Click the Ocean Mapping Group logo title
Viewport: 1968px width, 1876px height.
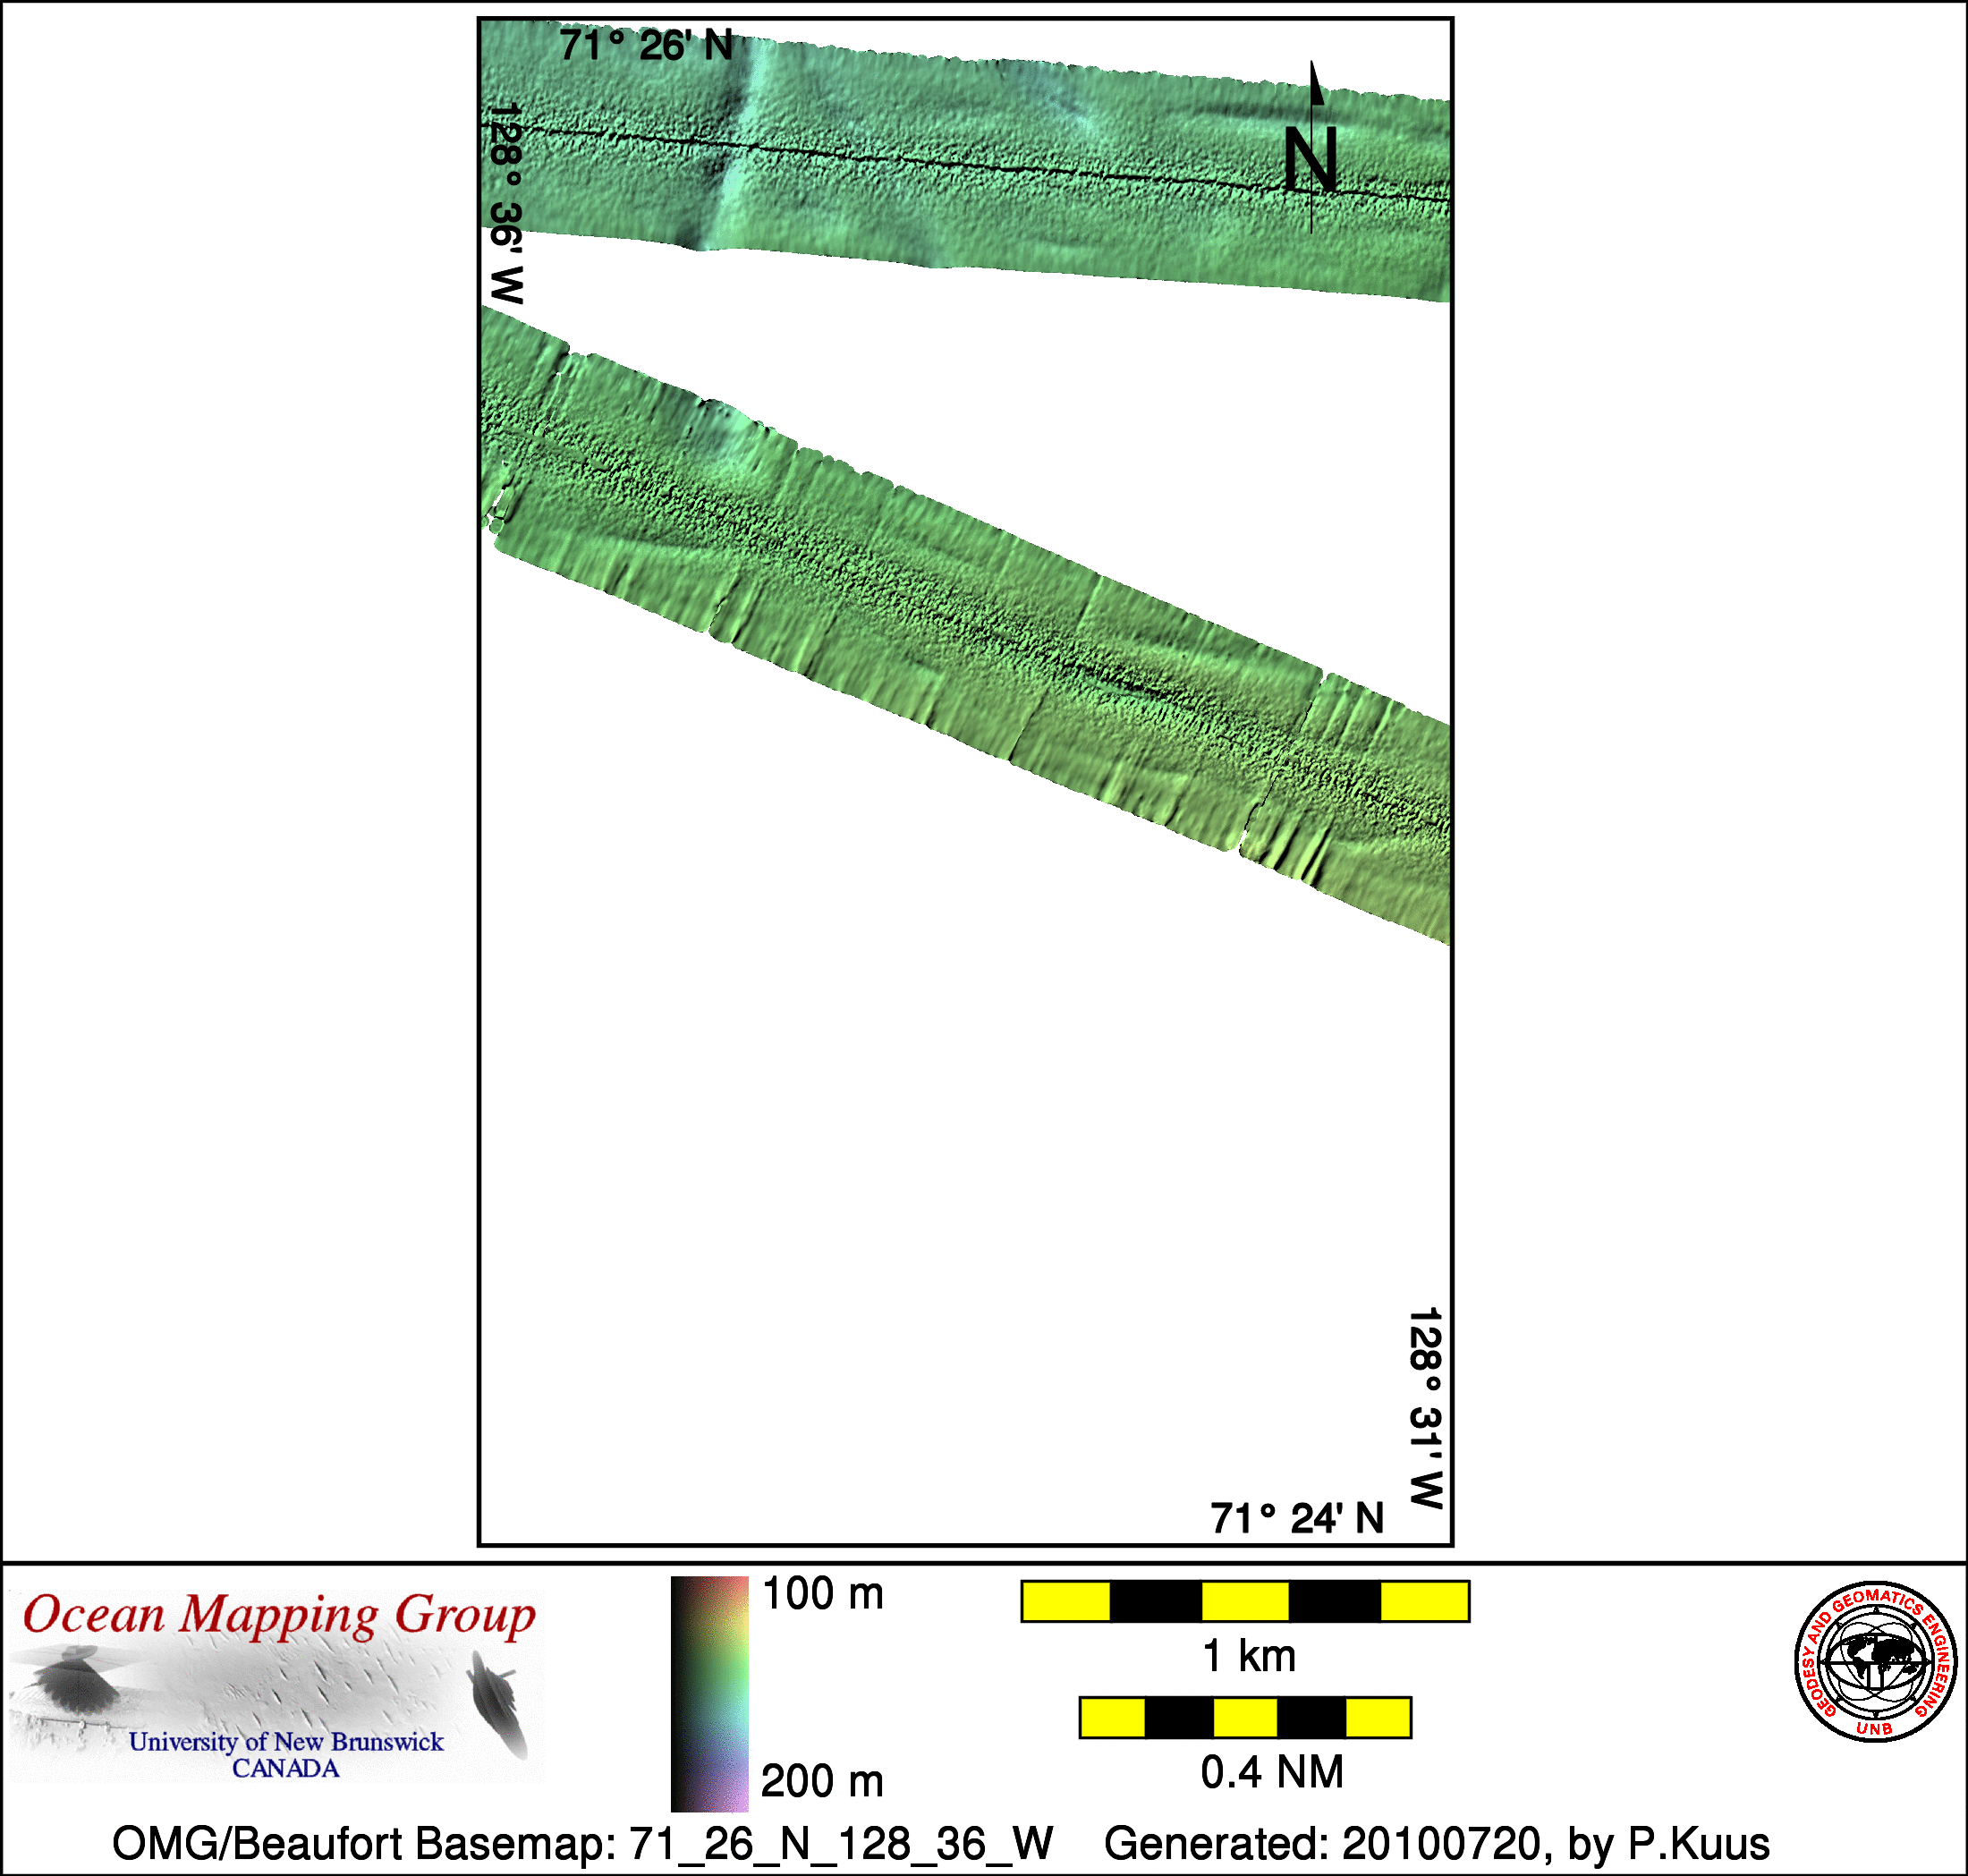pos(279,1616)
